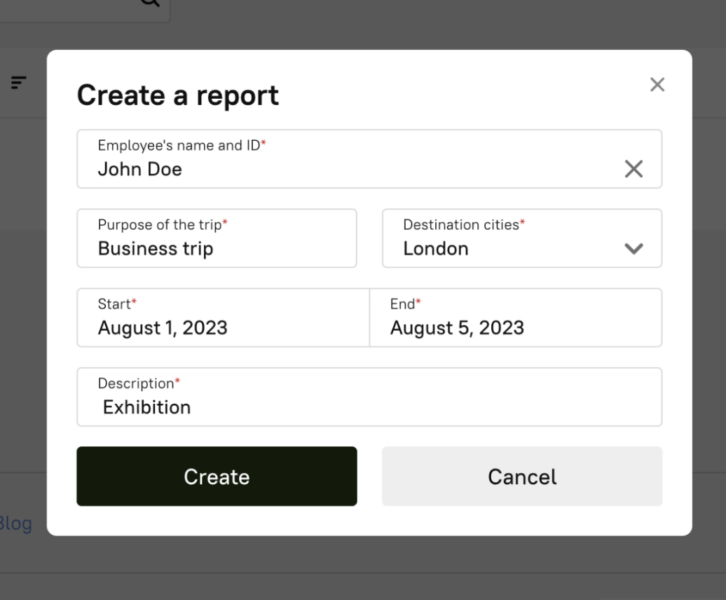Open the Blog link behind the dialog

(x=15, y=523)
